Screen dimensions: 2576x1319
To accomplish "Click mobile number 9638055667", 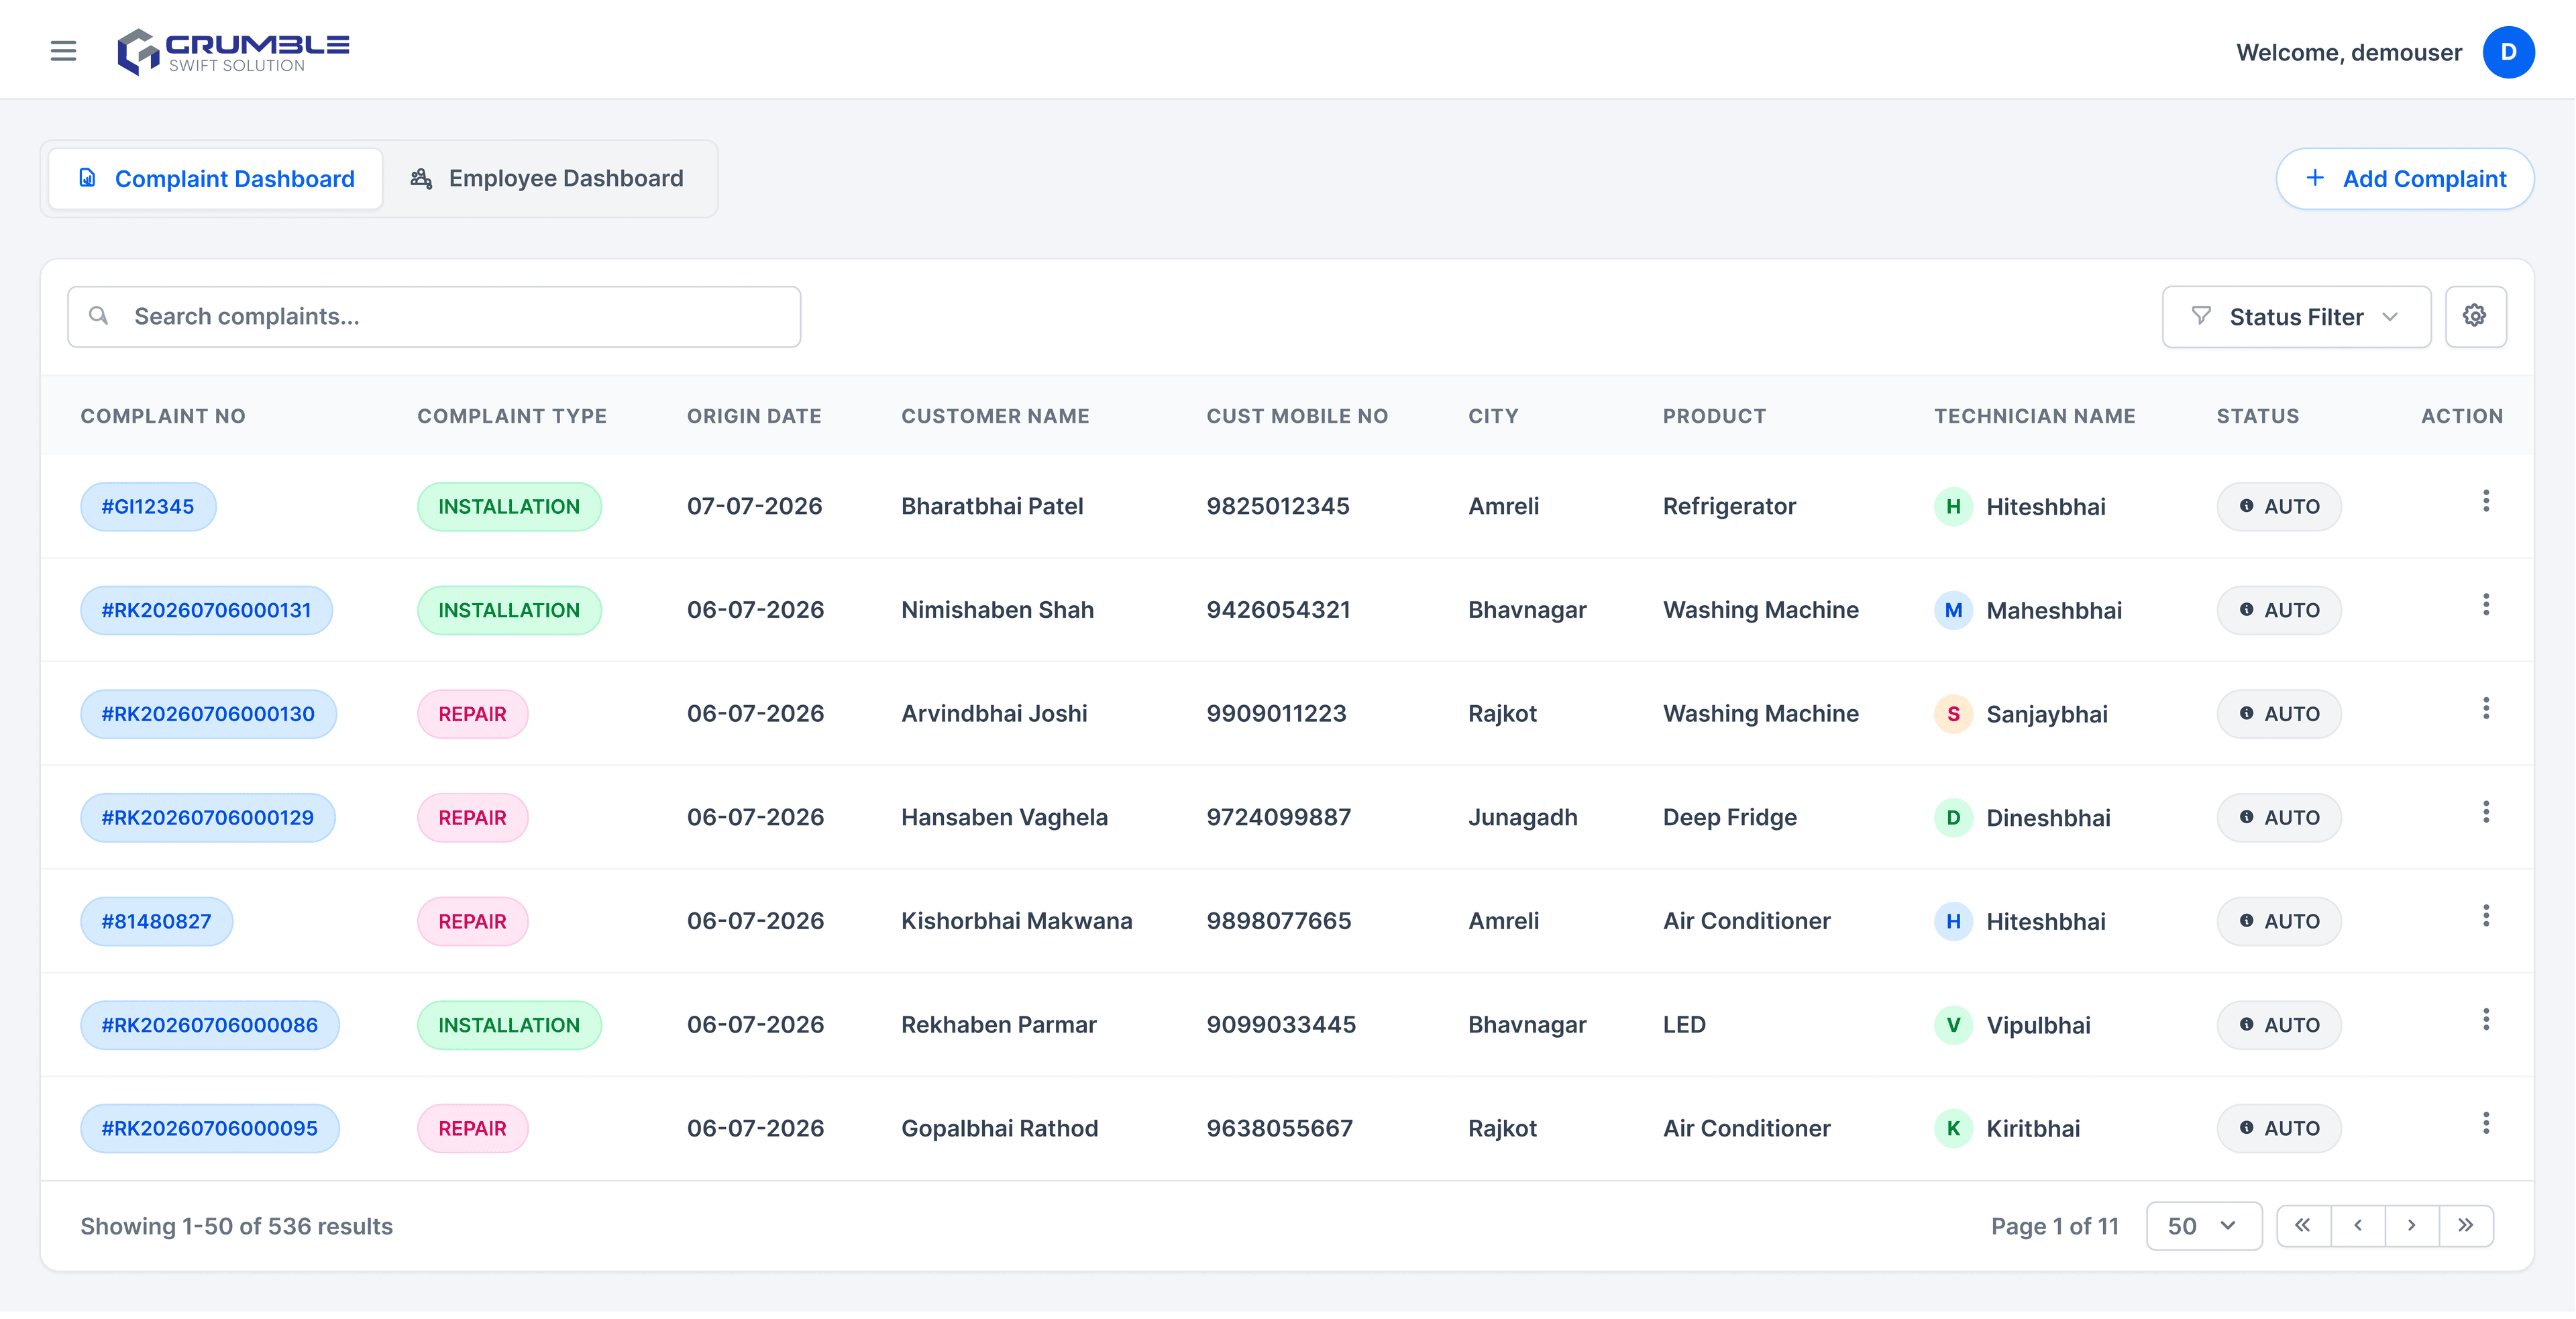I will 1279,1129.
